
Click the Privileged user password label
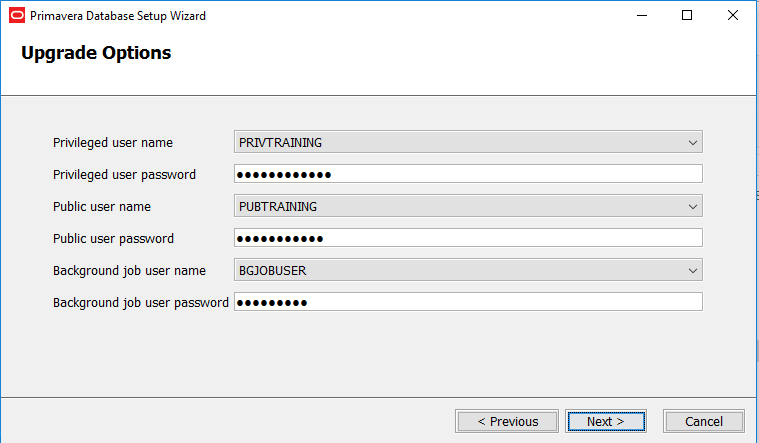pyautogui.click(x=124, y=175)
